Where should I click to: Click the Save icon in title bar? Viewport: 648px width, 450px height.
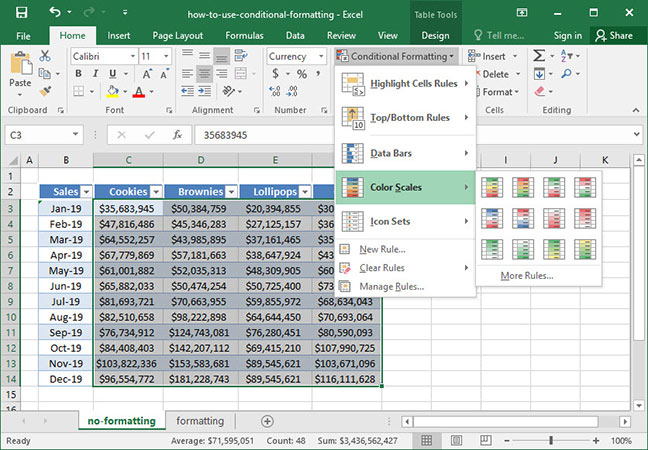21,13
